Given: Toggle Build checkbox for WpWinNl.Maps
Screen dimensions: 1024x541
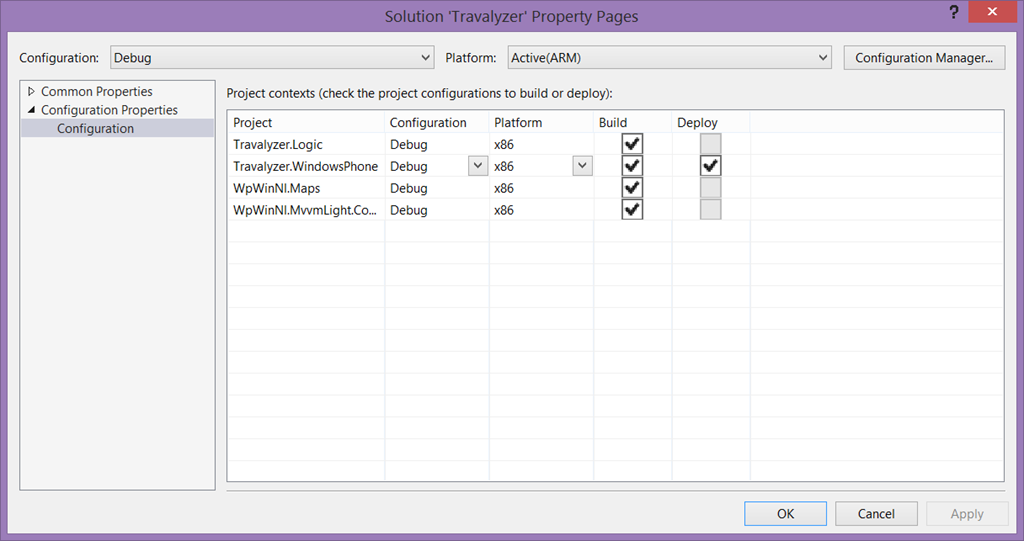Looking at the screenshot, I should [x=632, y=188].
